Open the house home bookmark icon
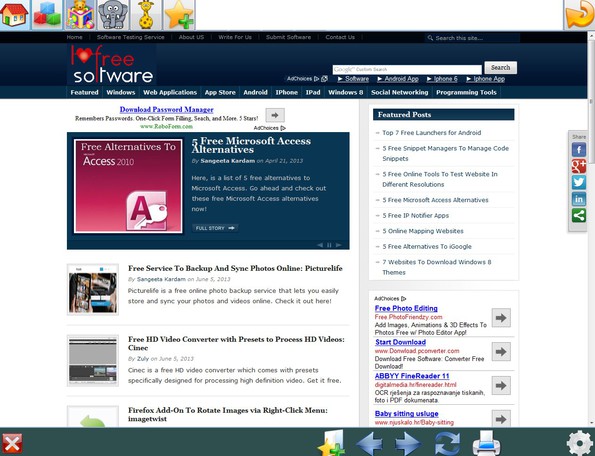Viewport: 595px width, 456px height. 14,15
